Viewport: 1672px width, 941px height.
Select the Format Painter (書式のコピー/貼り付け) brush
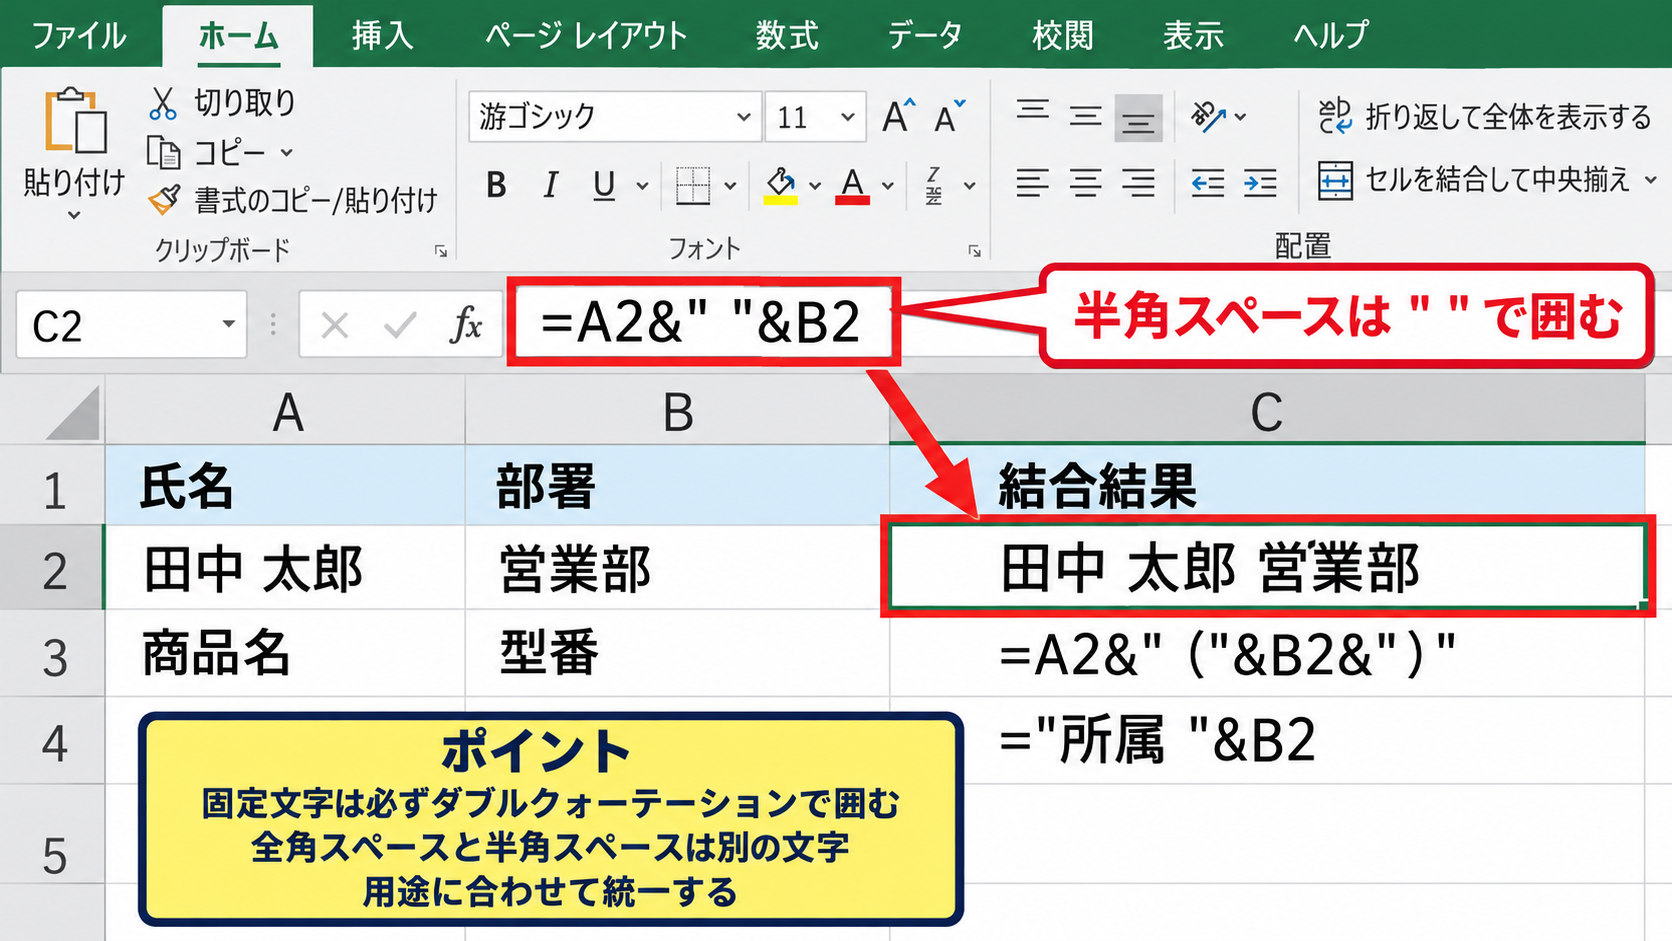pyautogui.click(x=164, y=200)
